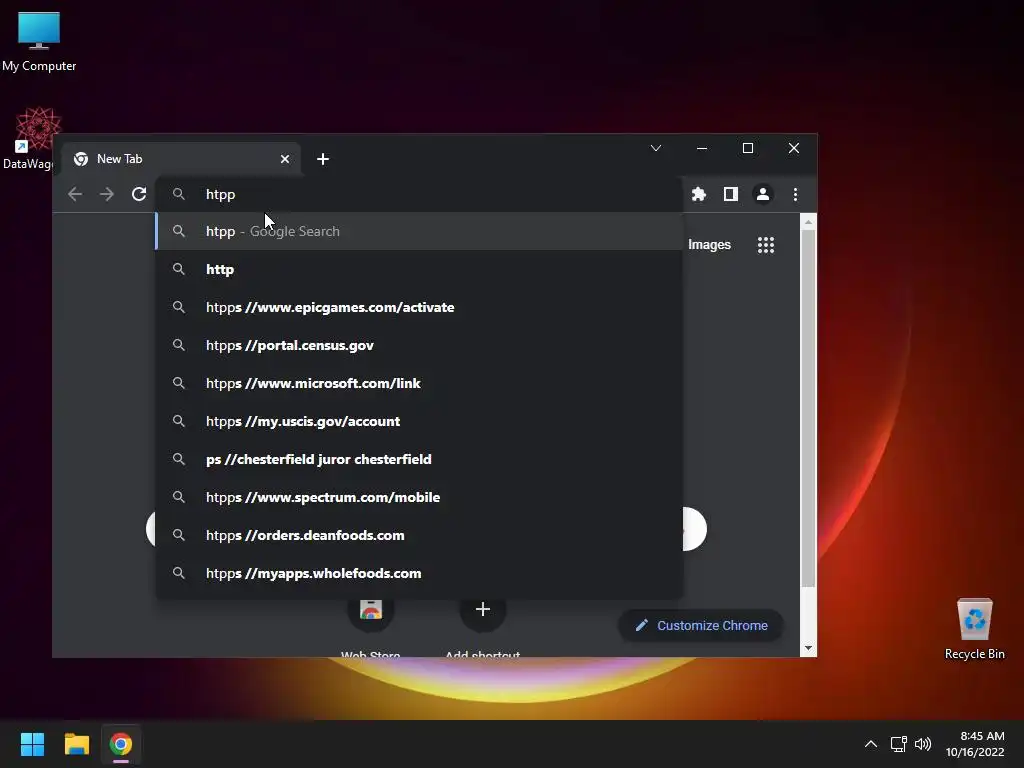The image size is (1024, 768).
Task: Open the Chrome profile avatar icon
Action: coord(762,194)
